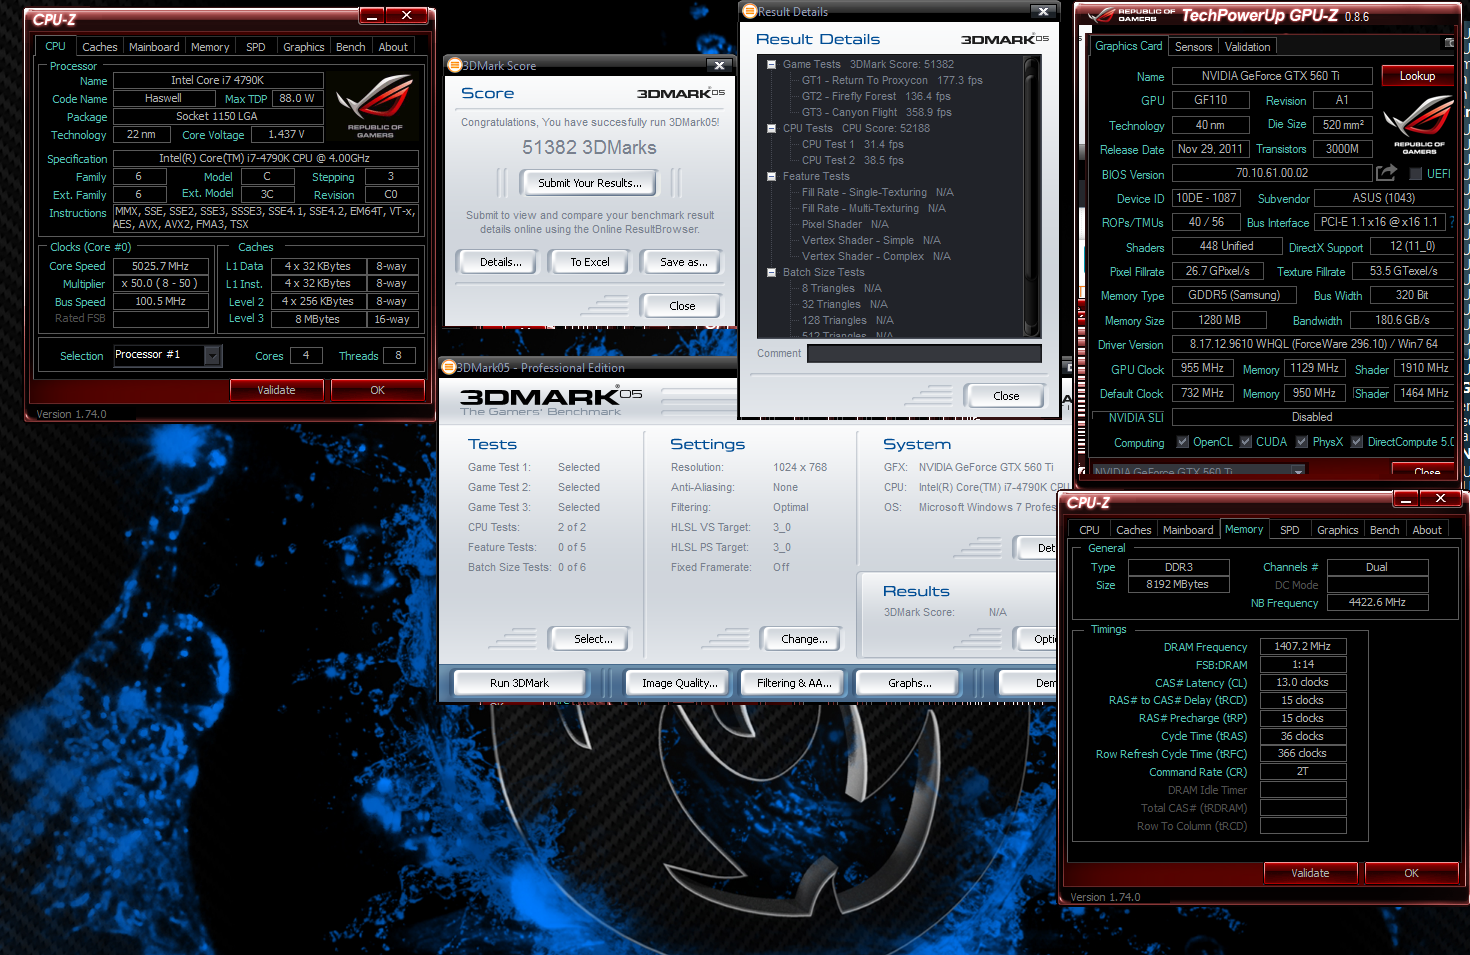Collapse the CPU Tests tree node

771,128
